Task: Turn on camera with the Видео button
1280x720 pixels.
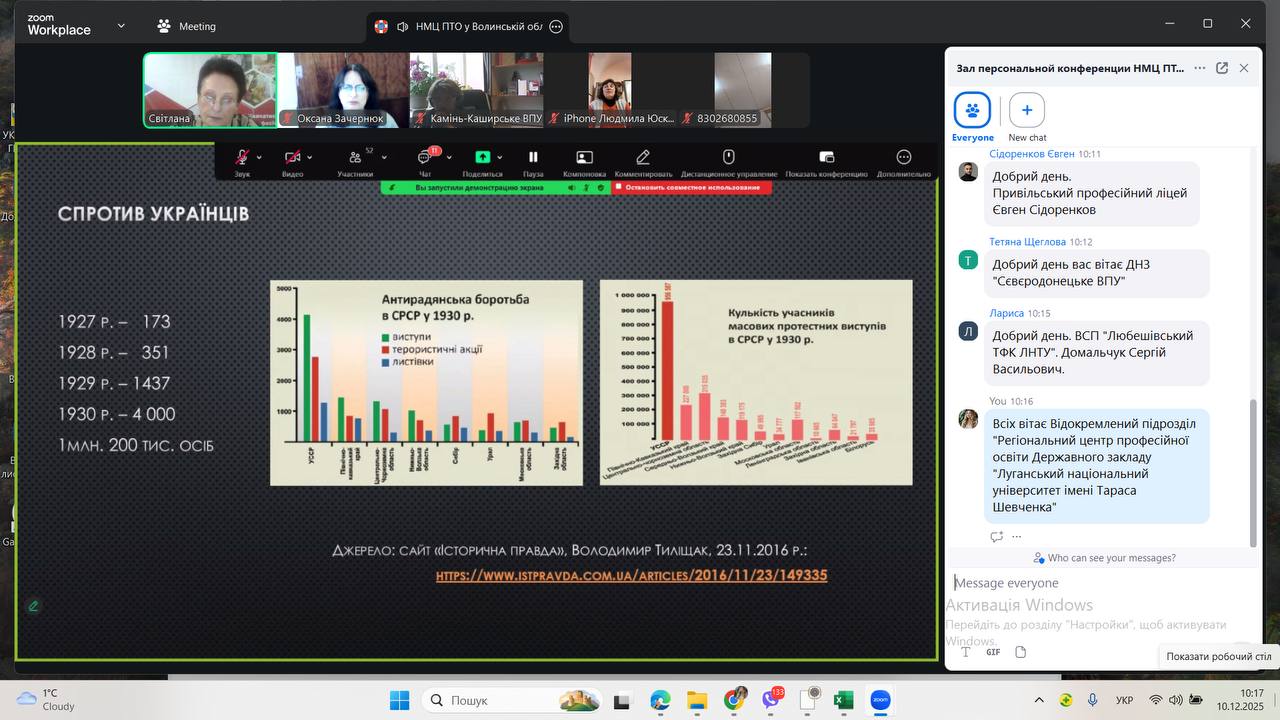Action: (292, 158)
